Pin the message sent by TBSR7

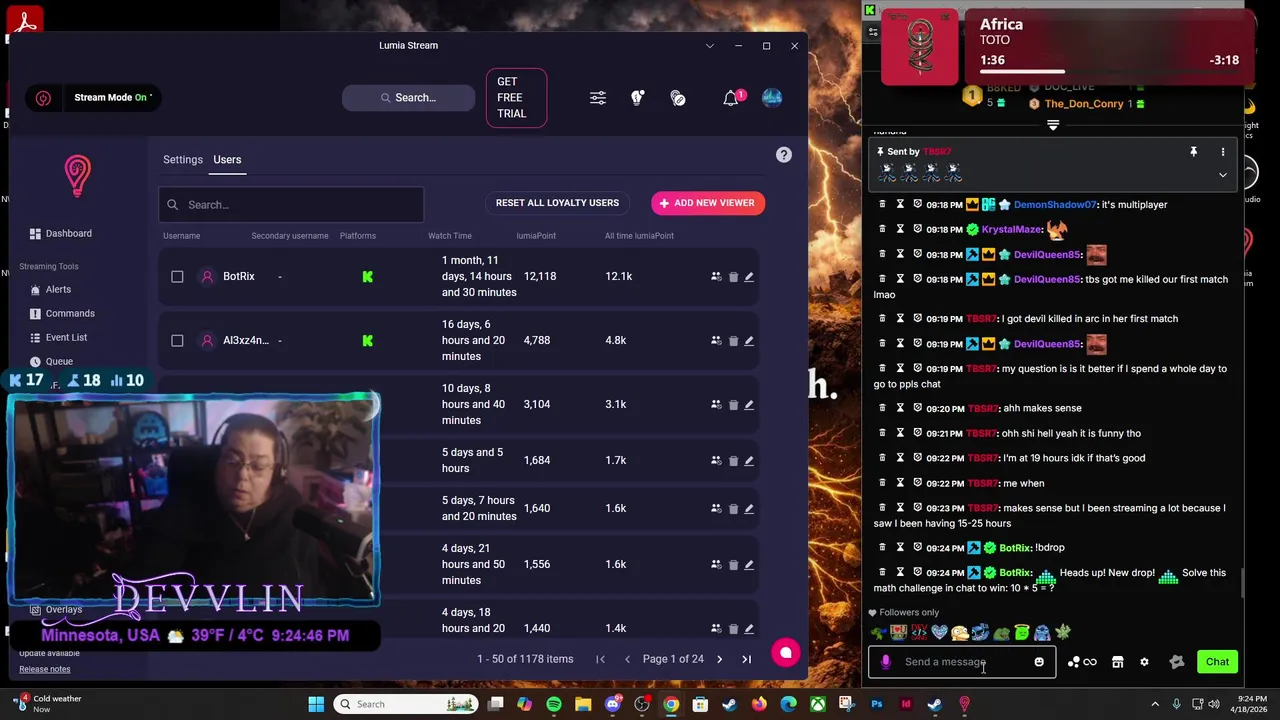pyautogui.click(x=1193, y=152)
